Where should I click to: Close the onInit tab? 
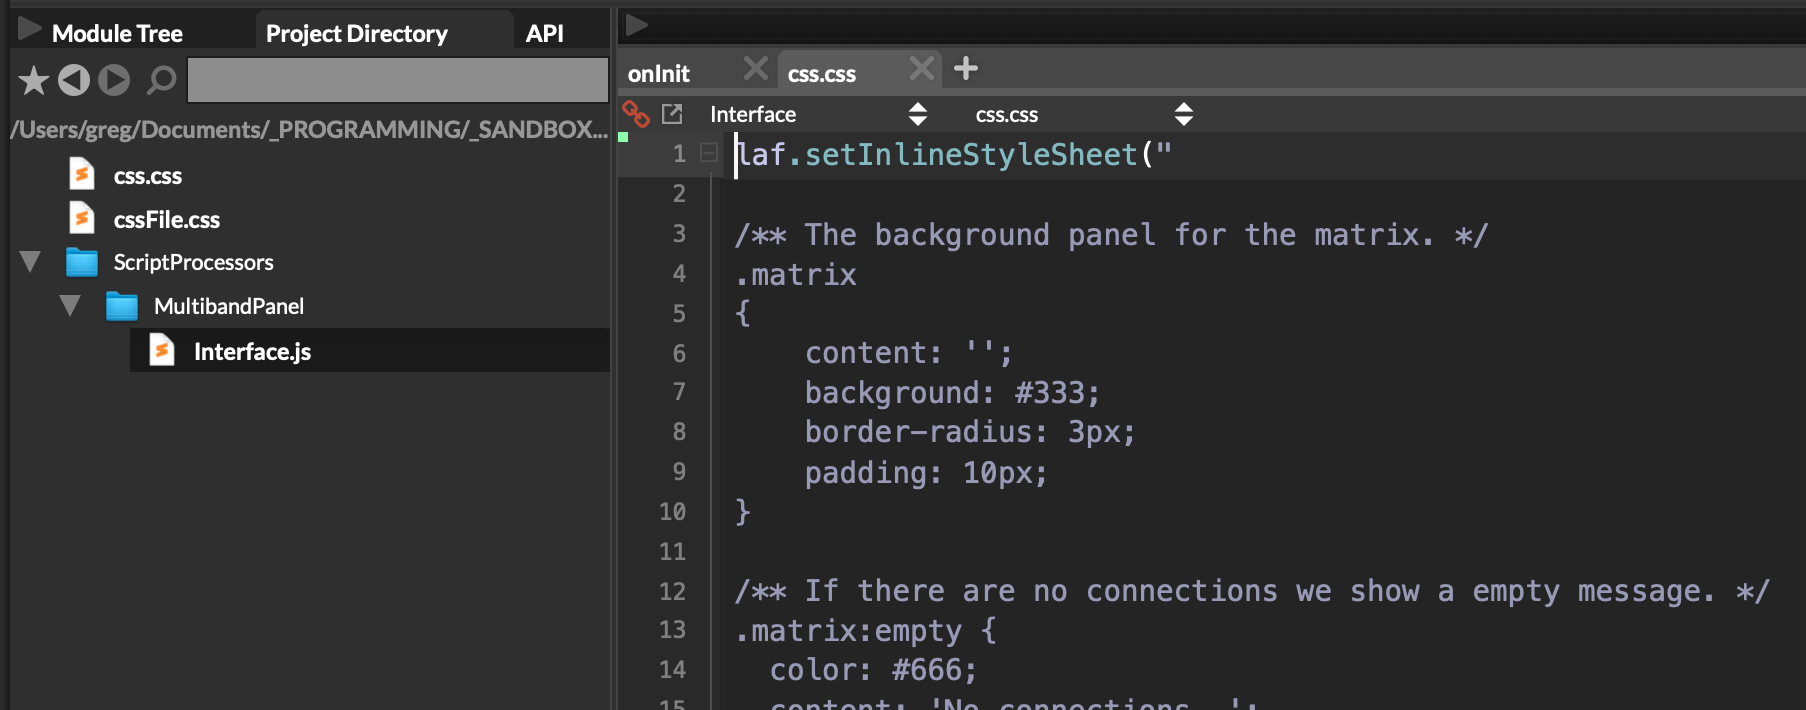coord(756,69)
